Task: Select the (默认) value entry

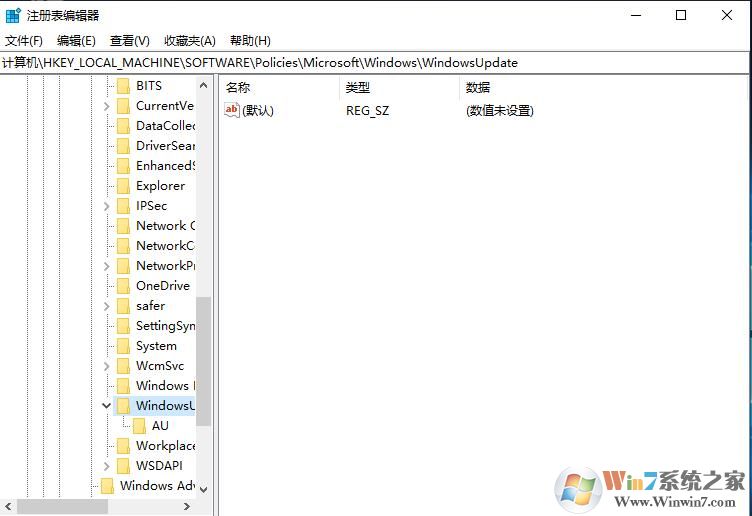Action: tap(258, 111)
